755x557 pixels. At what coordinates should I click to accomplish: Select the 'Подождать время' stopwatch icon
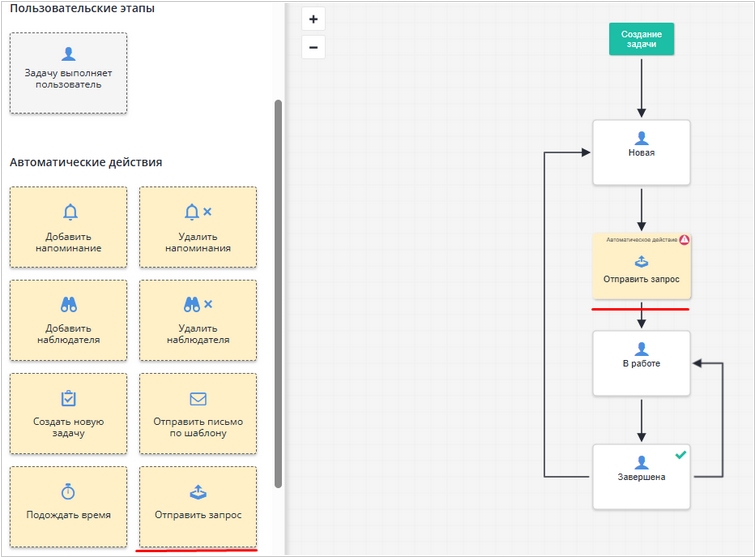(x=69, y=491)
